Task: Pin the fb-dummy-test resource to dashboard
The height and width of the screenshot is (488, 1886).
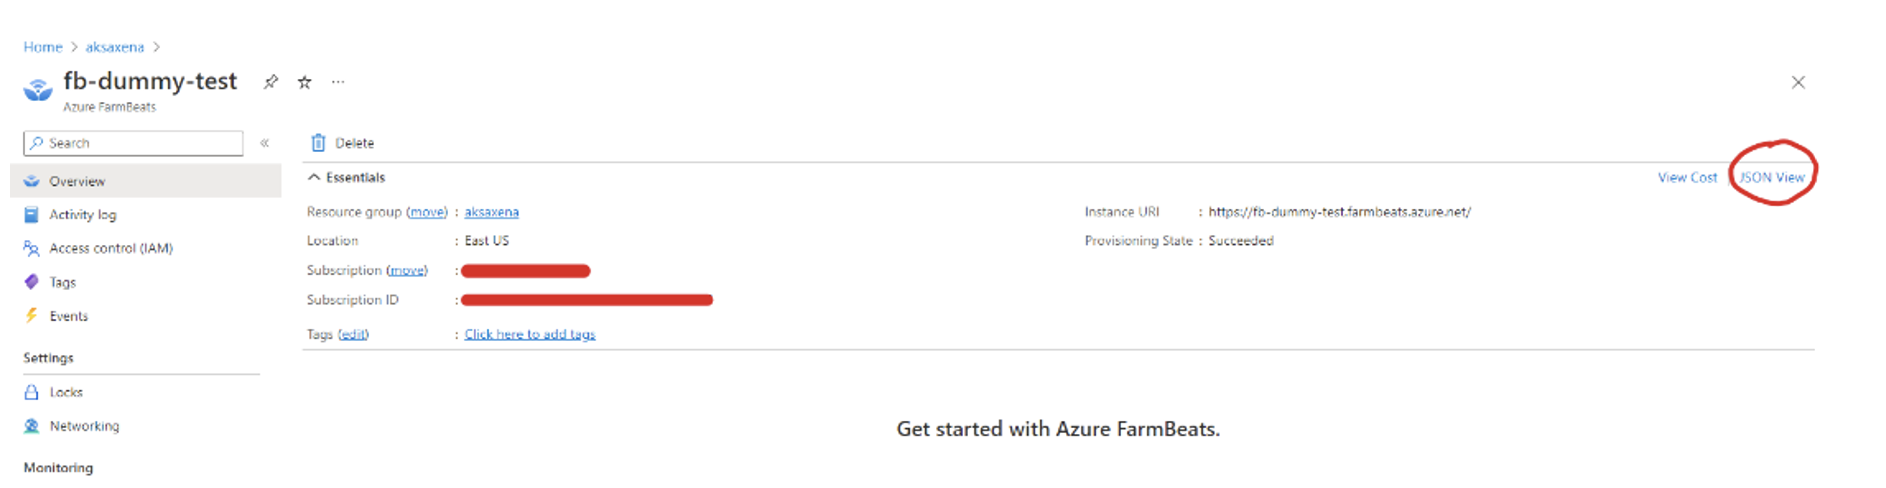Action: pos(270,82)
